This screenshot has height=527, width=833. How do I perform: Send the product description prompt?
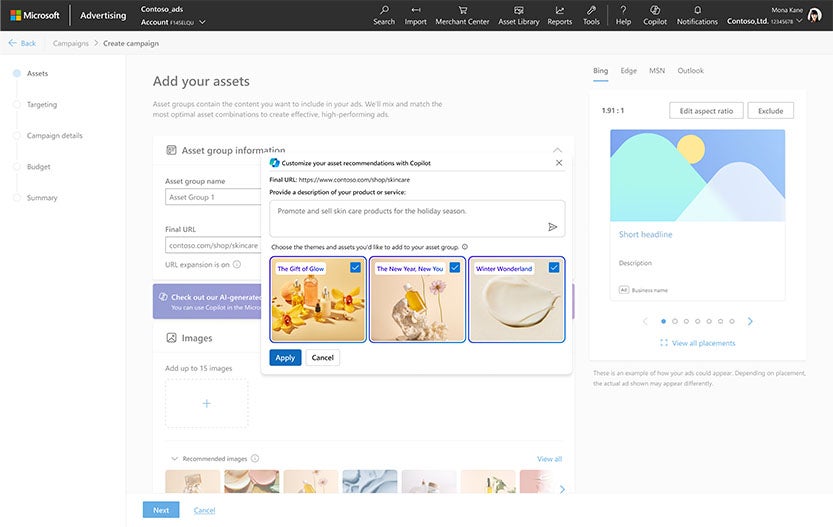pos(552,227)
